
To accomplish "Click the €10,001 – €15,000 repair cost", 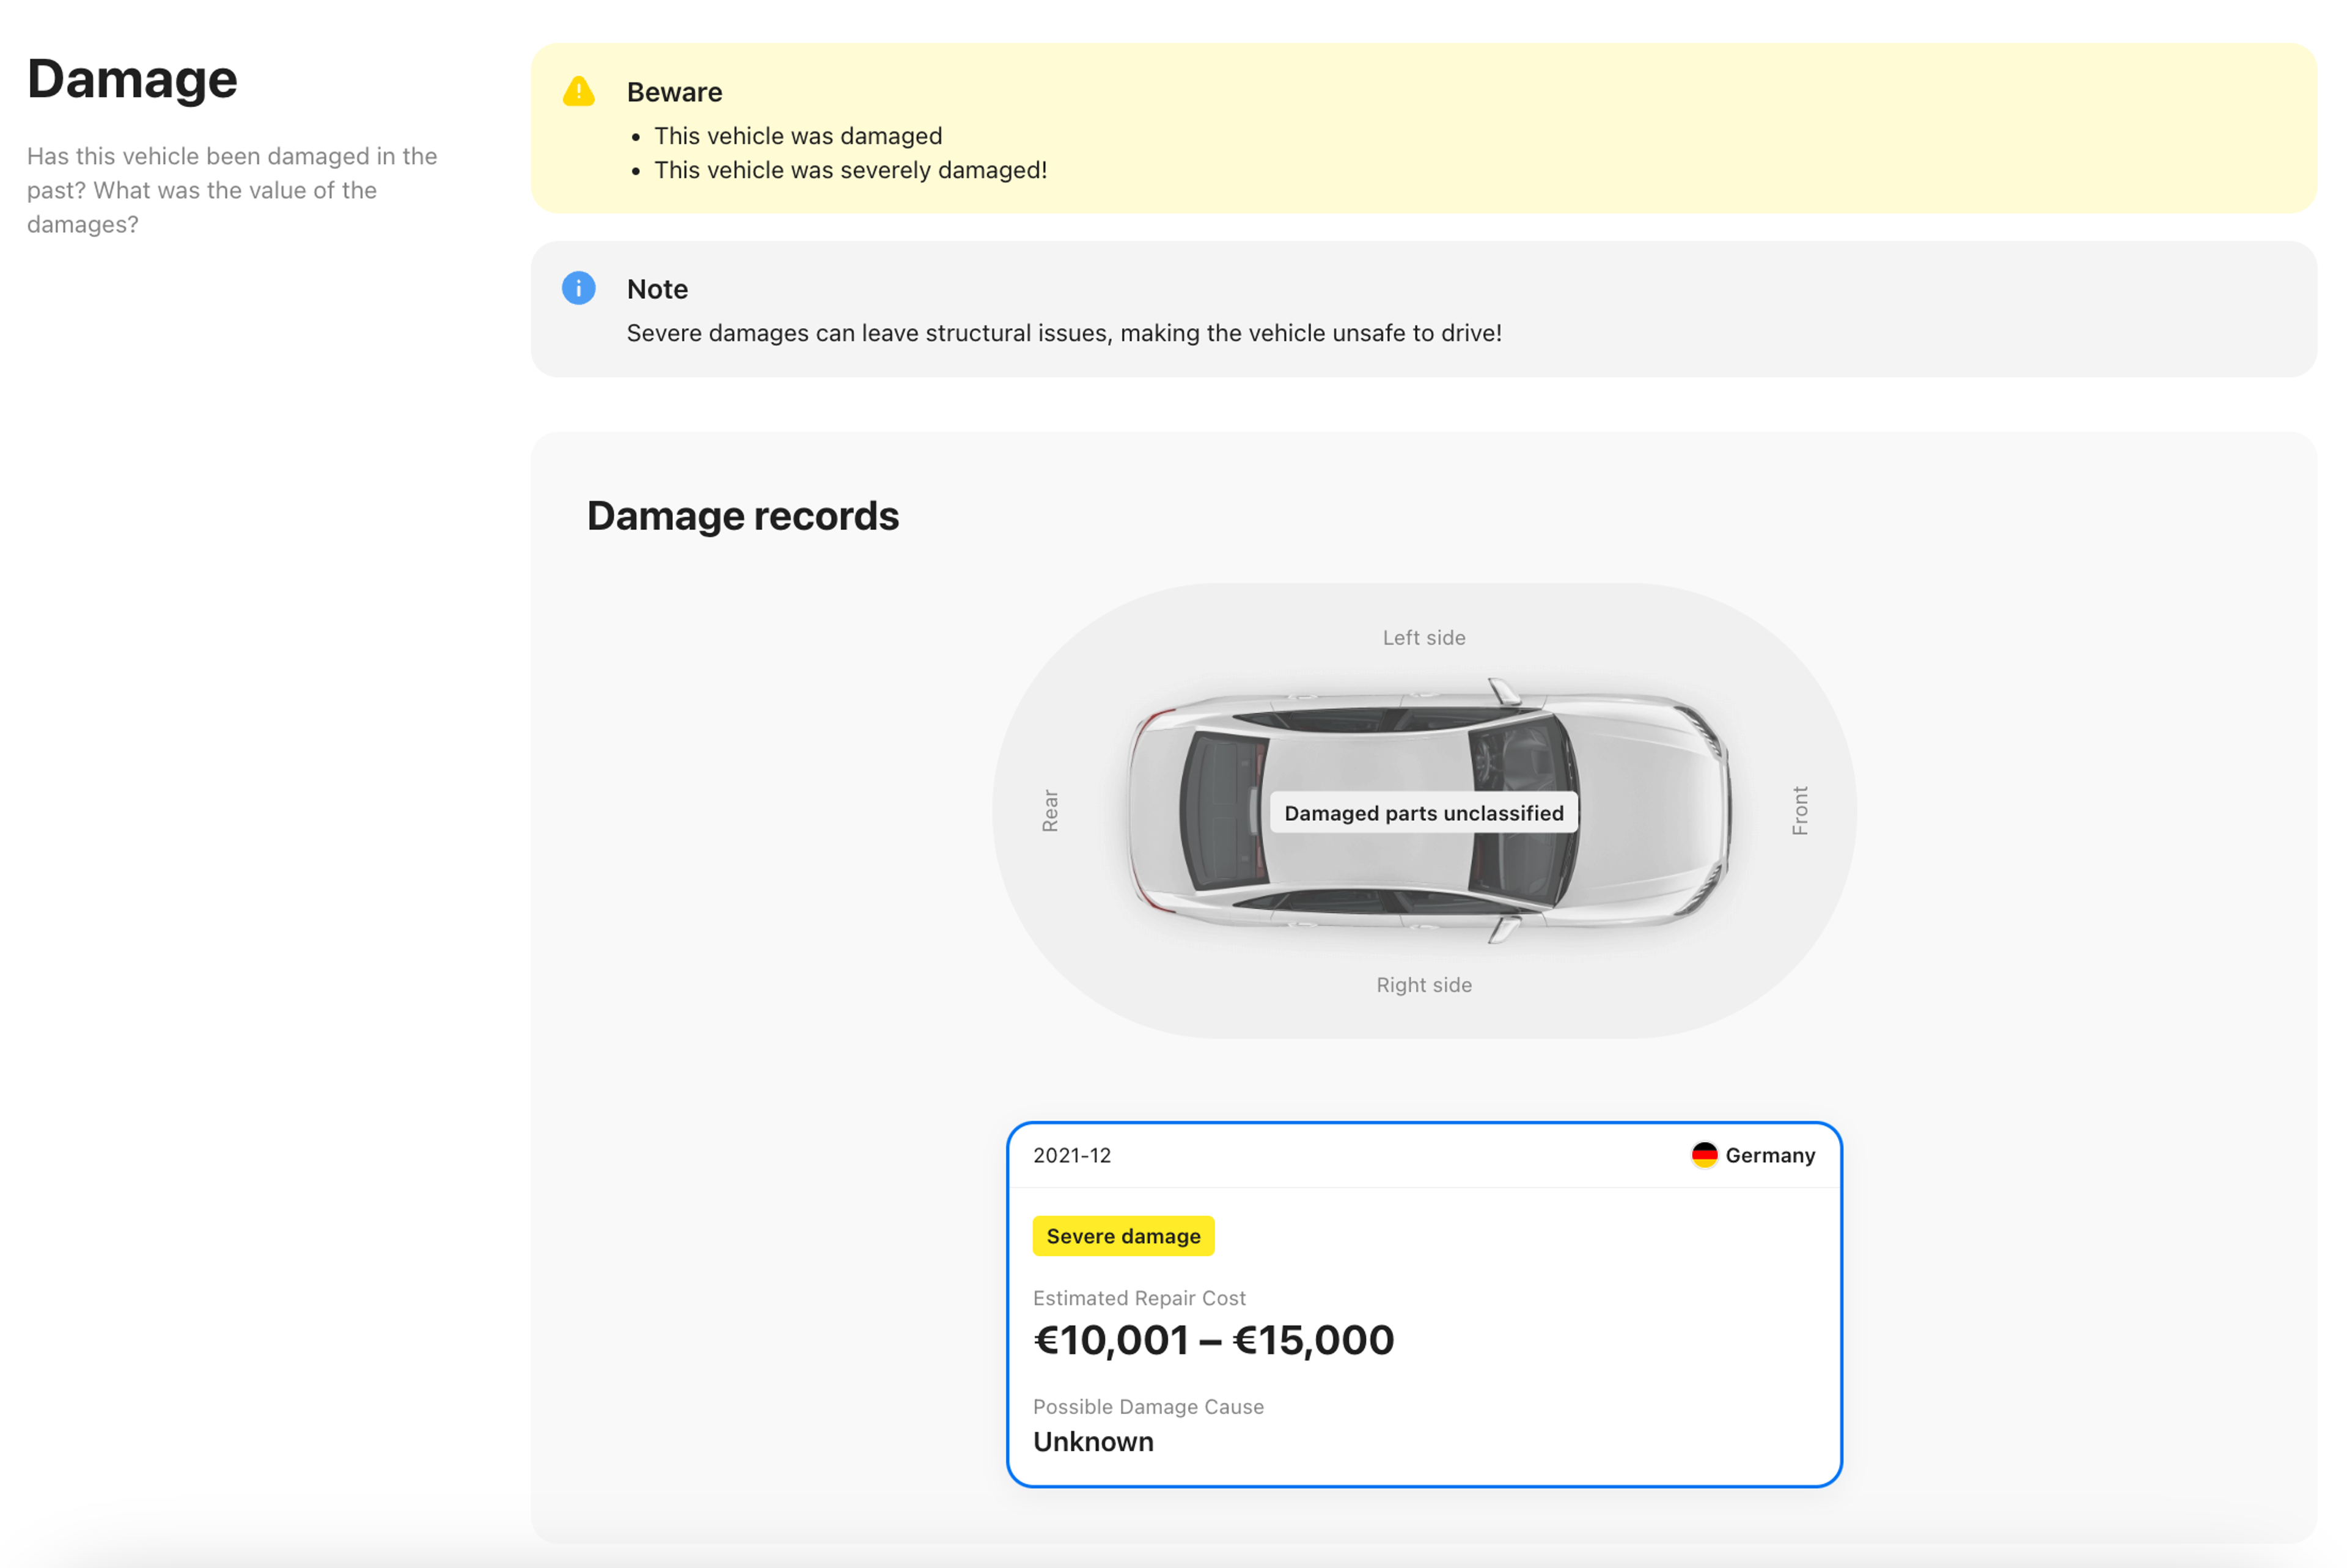I will click(x=1213, y=1340).
